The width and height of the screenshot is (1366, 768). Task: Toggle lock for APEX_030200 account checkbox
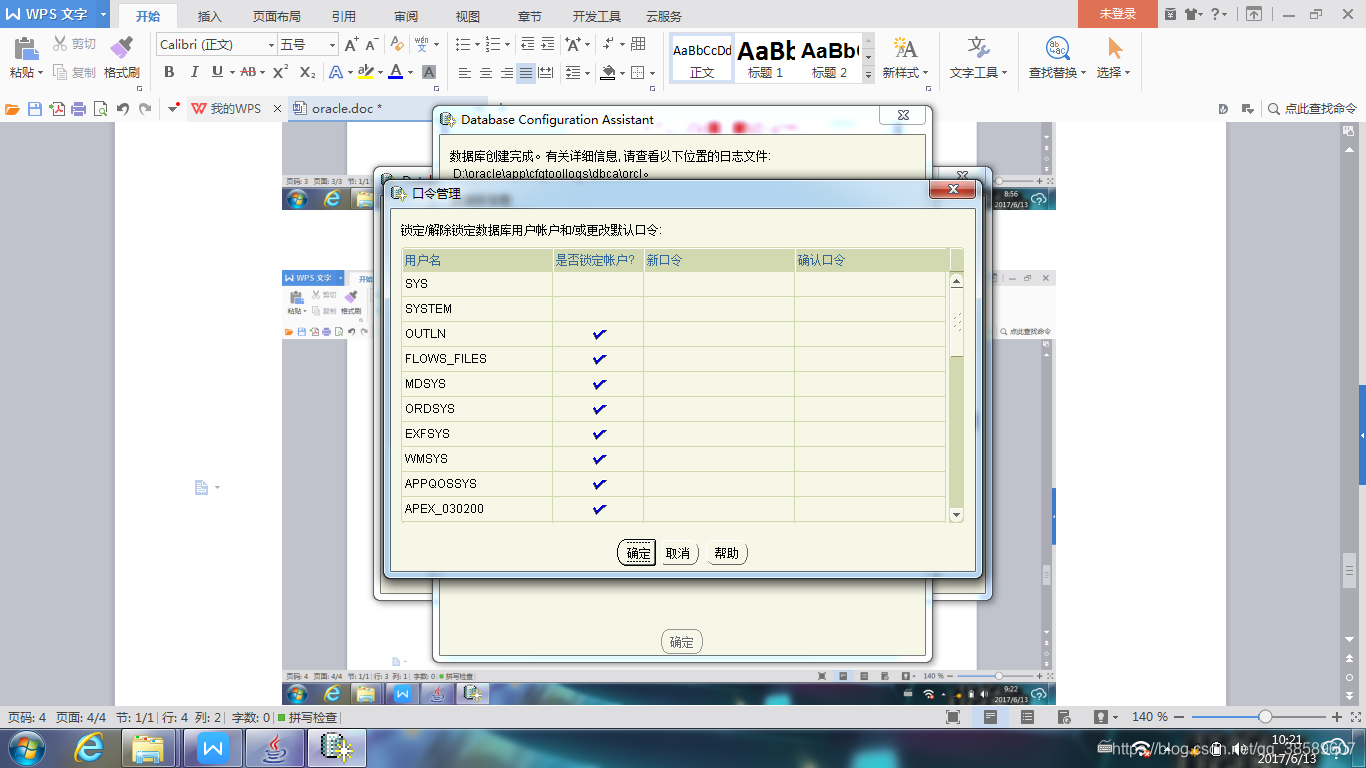(599, 509)
